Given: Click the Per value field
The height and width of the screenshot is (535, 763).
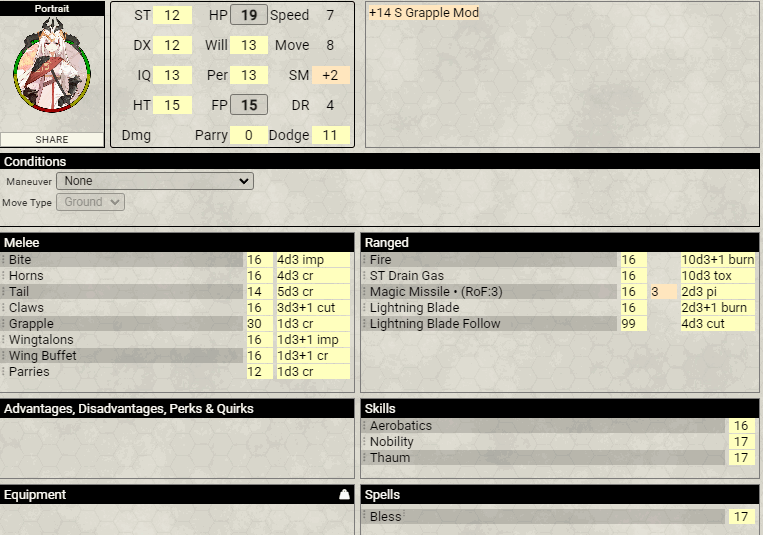Looking at the screenshot, I should click(x=249, y=75).
